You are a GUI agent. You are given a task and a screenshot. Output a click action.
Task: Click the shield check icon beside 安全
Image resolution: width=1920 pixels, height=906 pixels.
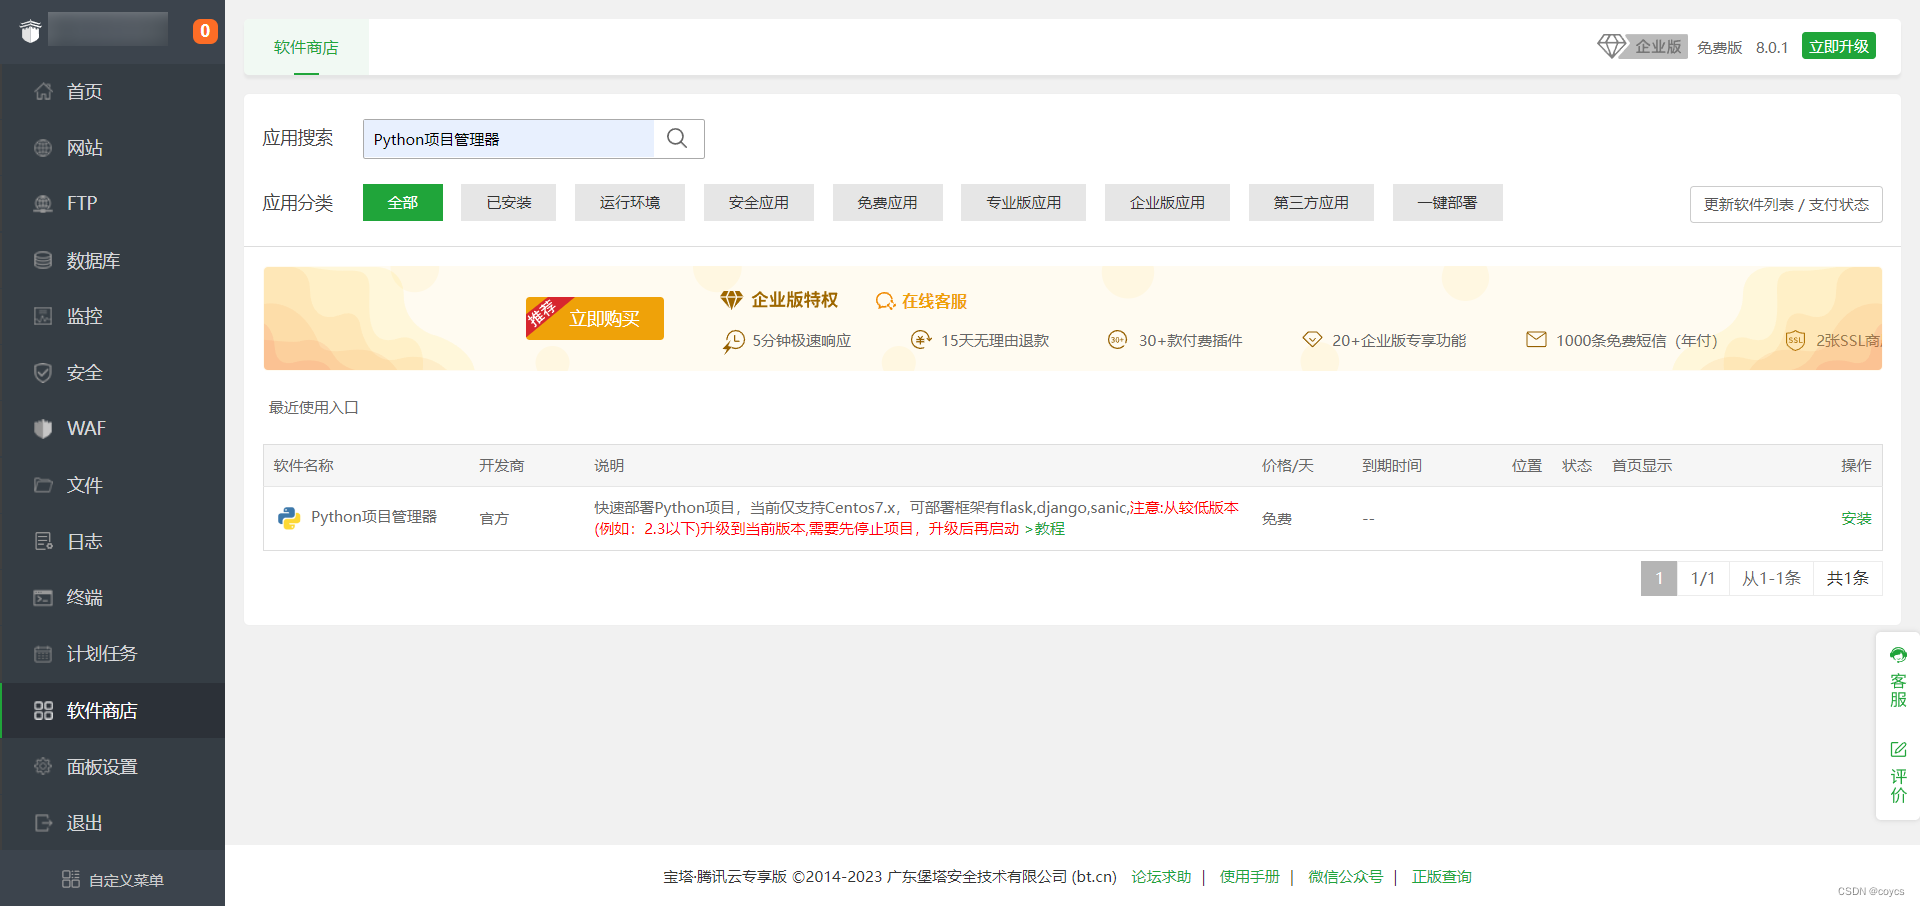(43, 373)
